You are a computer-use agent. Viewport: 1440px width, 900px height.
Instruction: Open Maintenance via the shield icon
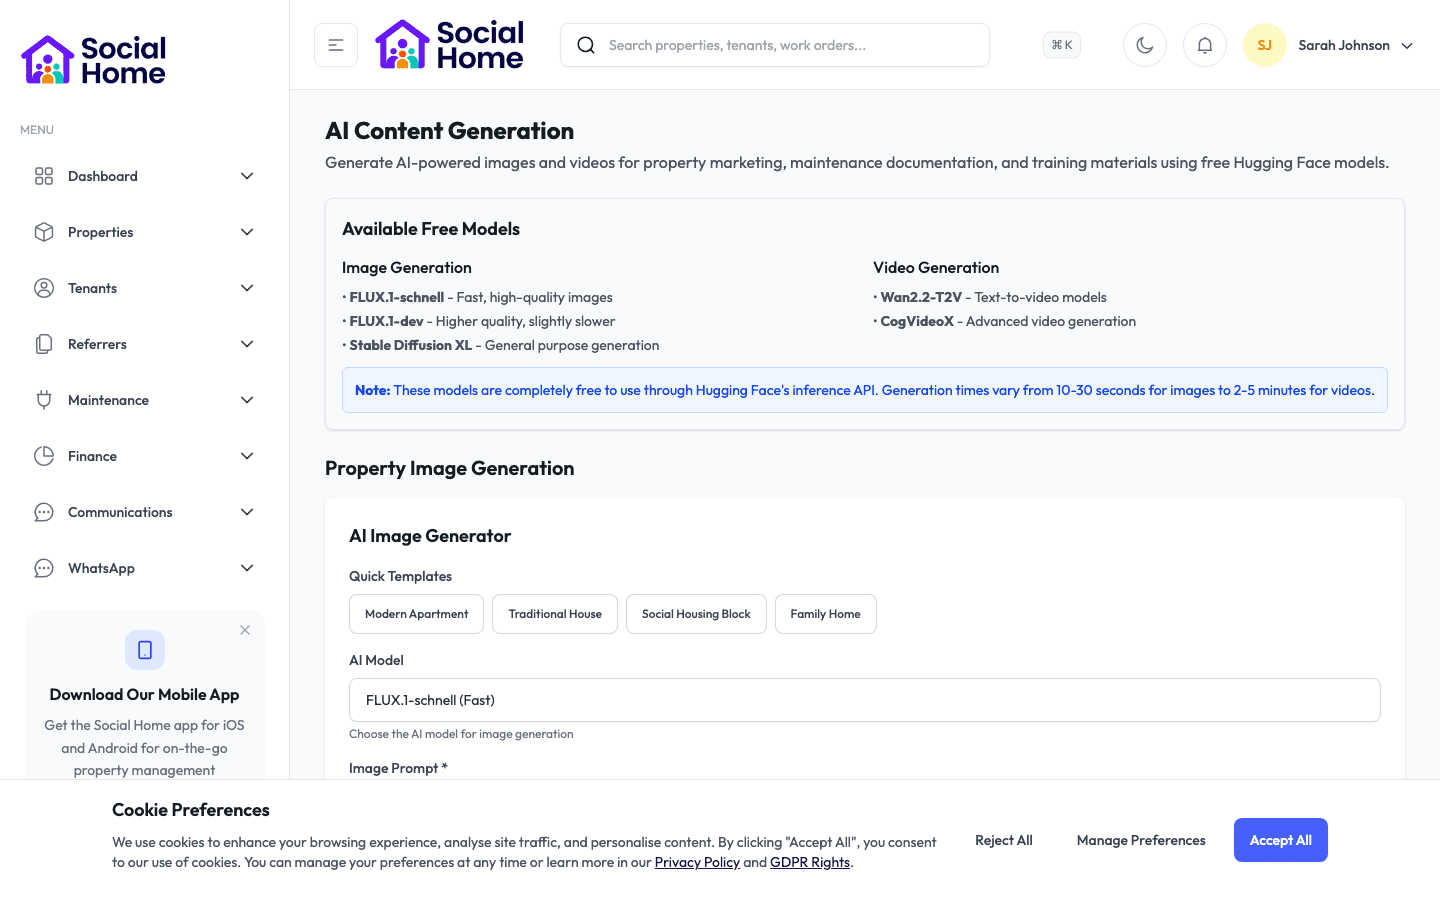coord(44,399)
